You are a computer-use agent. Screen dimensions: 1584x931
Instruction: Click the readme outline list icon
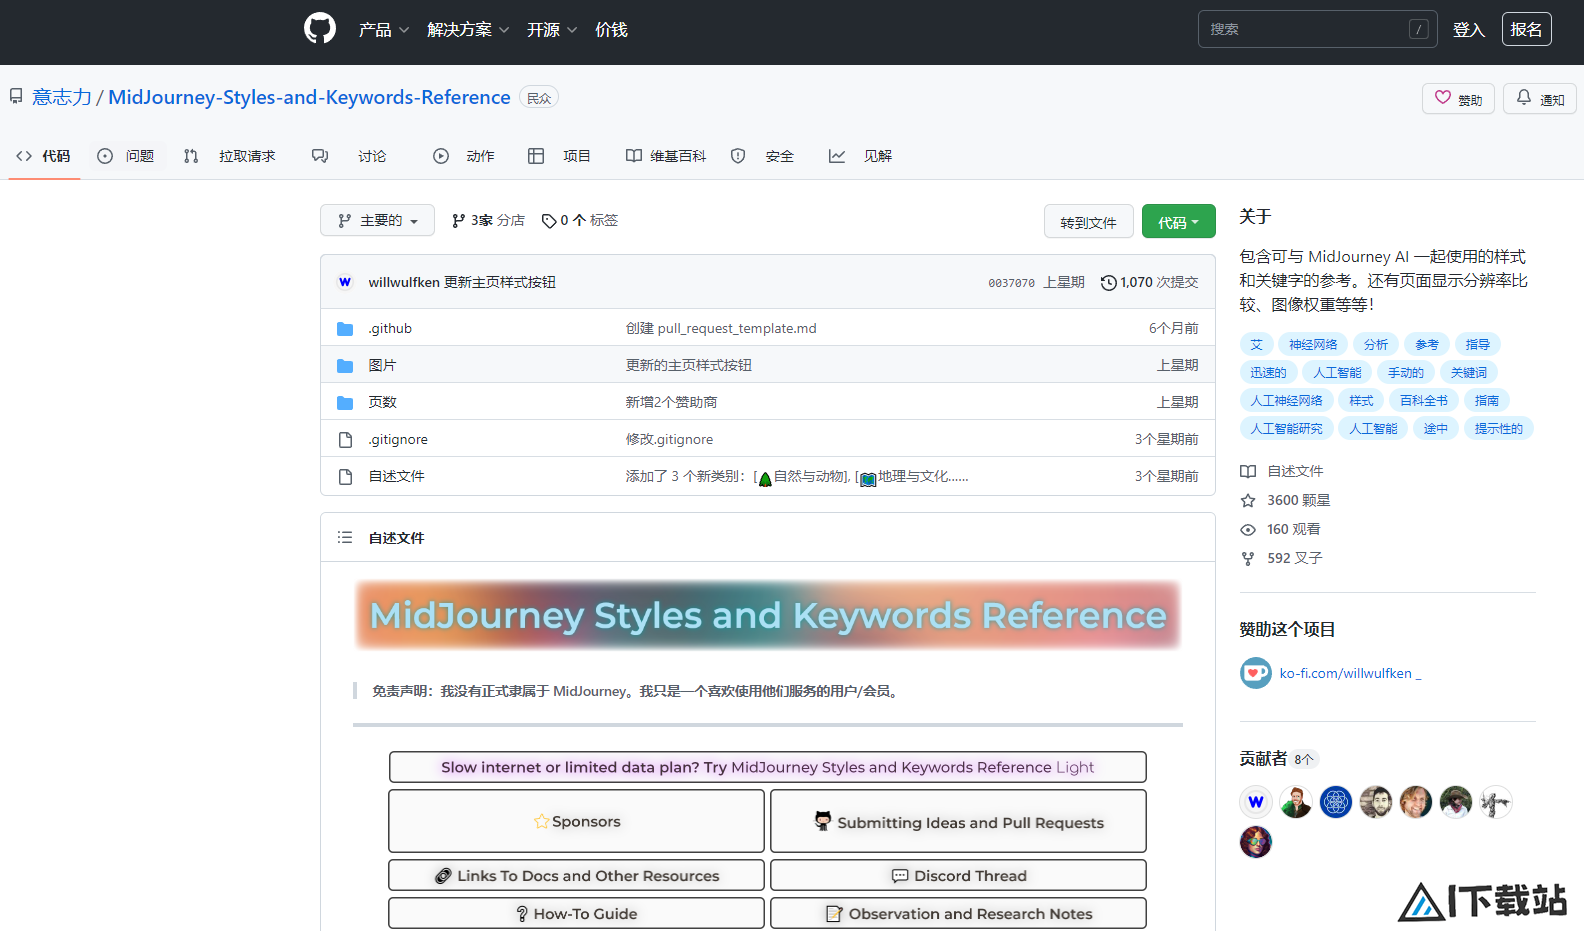345,537
